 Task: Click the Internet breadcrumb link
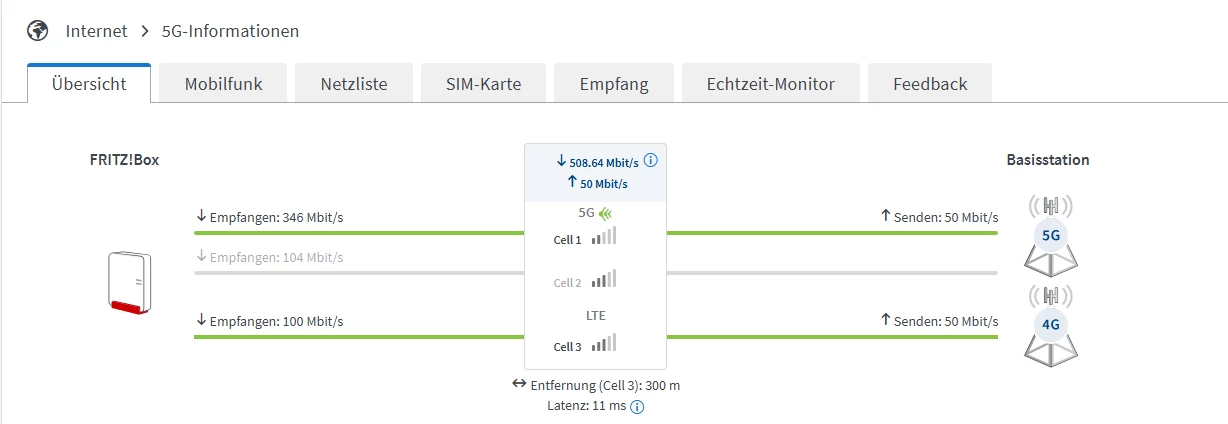[97, 31]
